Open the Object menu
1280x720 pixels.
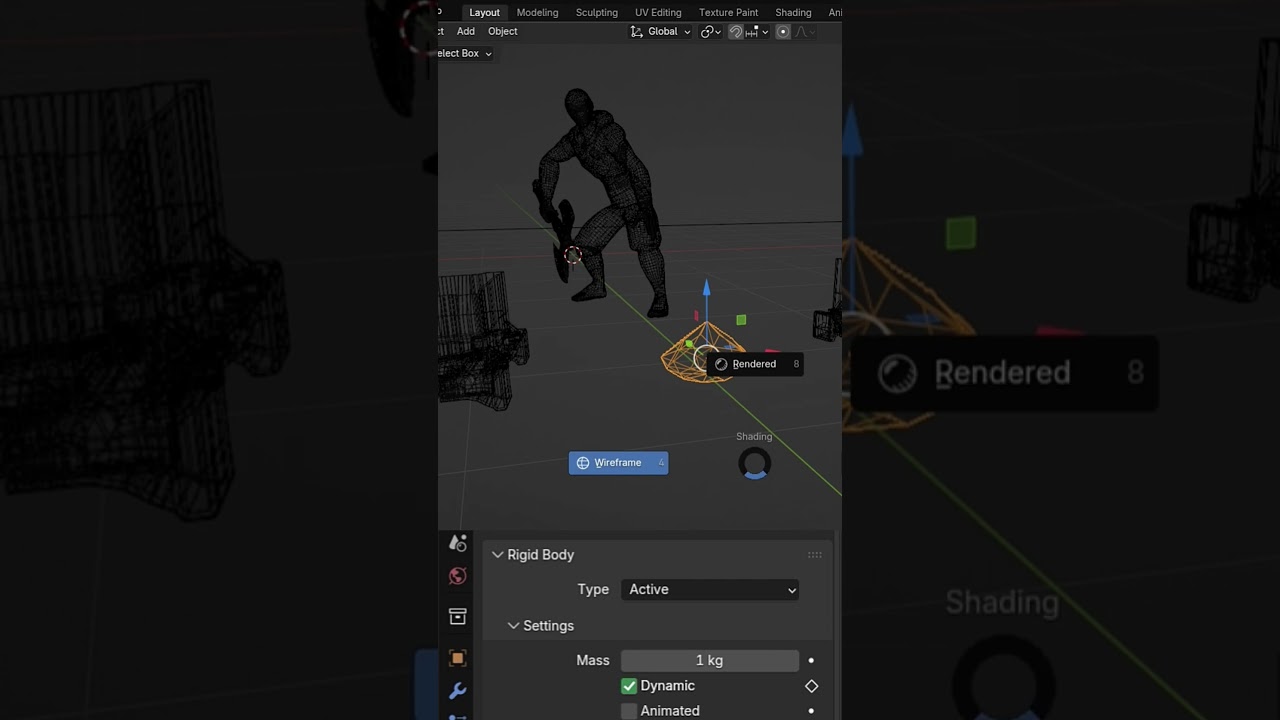(x=503, y=31)
